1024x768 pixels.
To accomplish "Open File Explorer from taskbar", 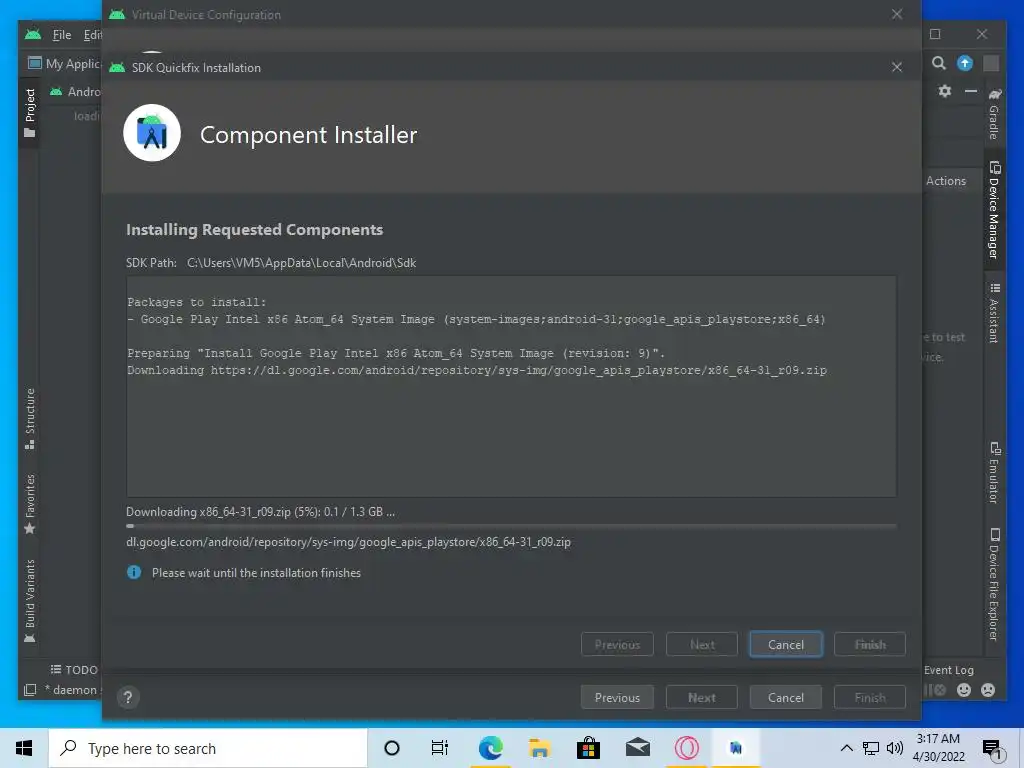I will pyautogui.click(x=539, y=748).
